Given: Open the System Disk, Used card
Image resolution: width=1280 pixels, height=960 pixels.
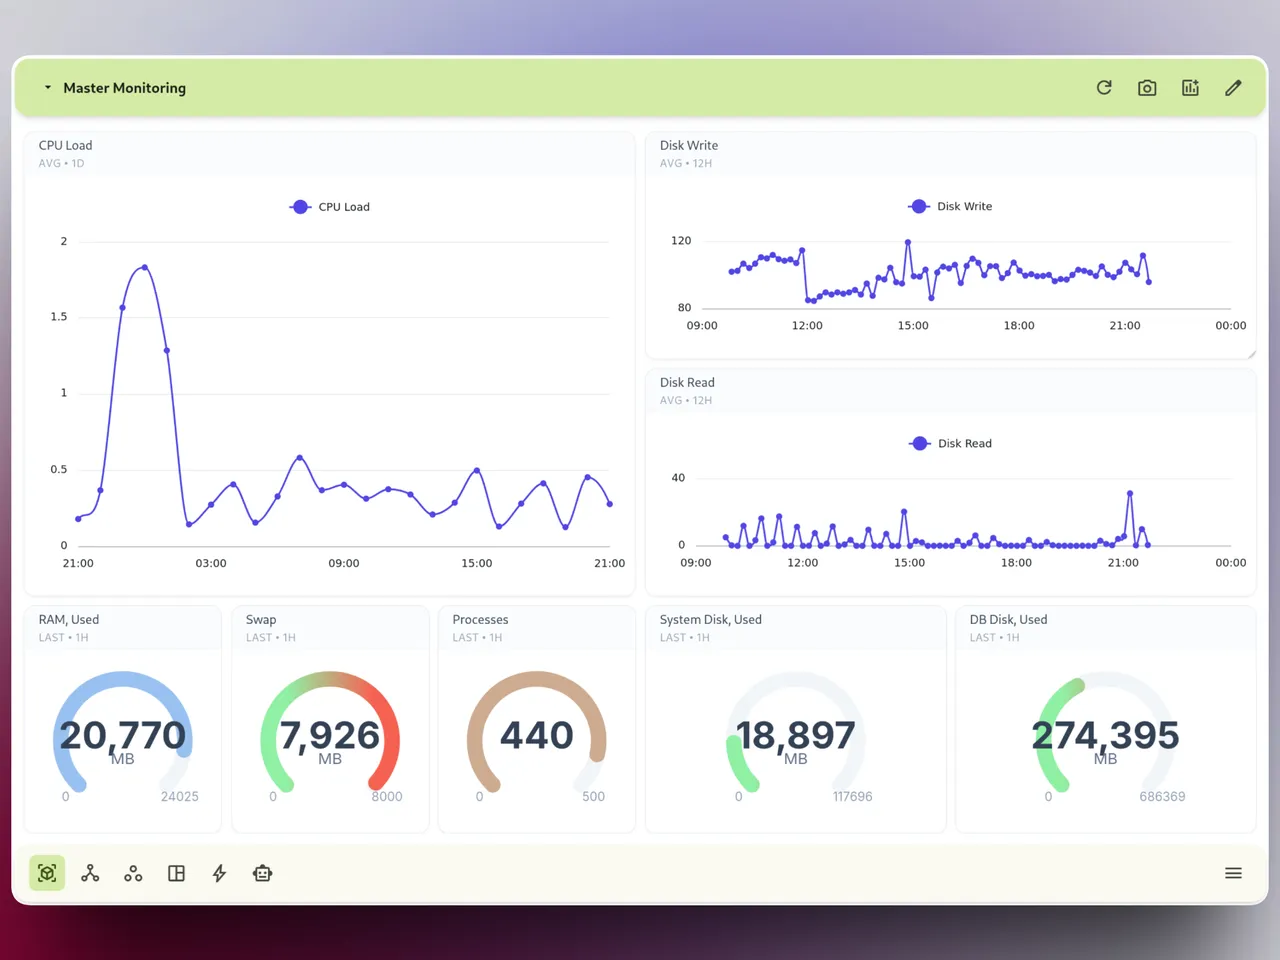Looking at the screenshot, I should [x=795, y=737].
